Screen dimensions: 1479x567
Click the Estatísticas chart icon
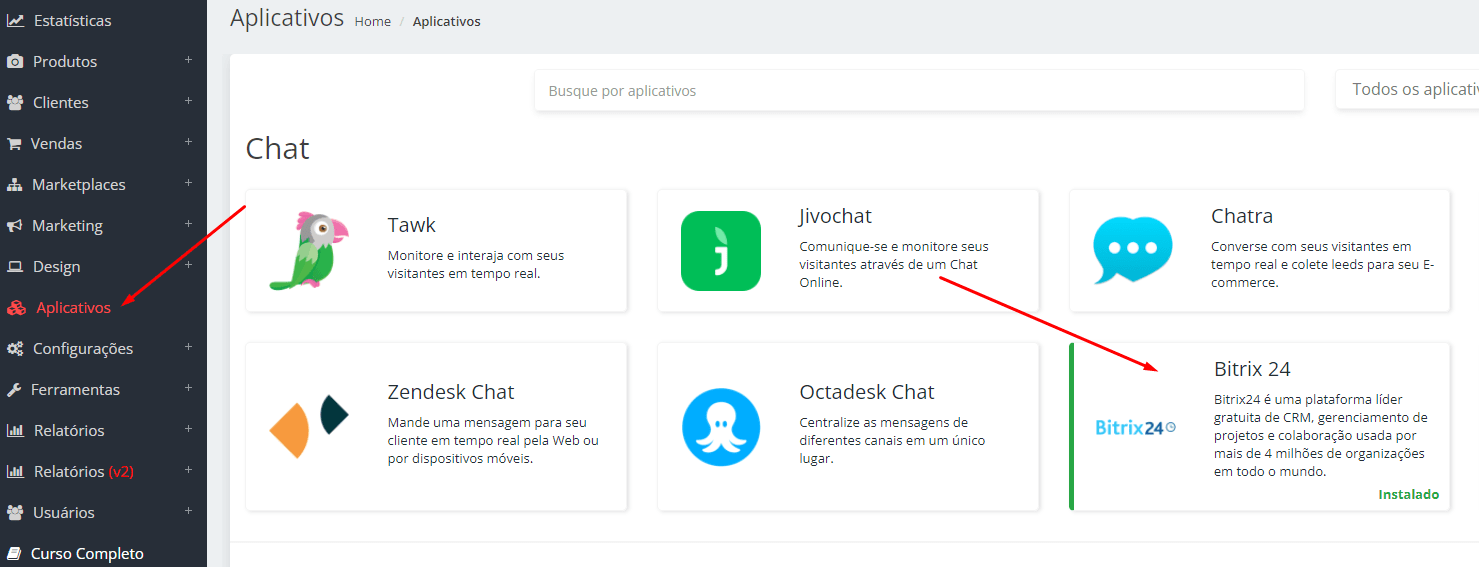coord(15,20)
